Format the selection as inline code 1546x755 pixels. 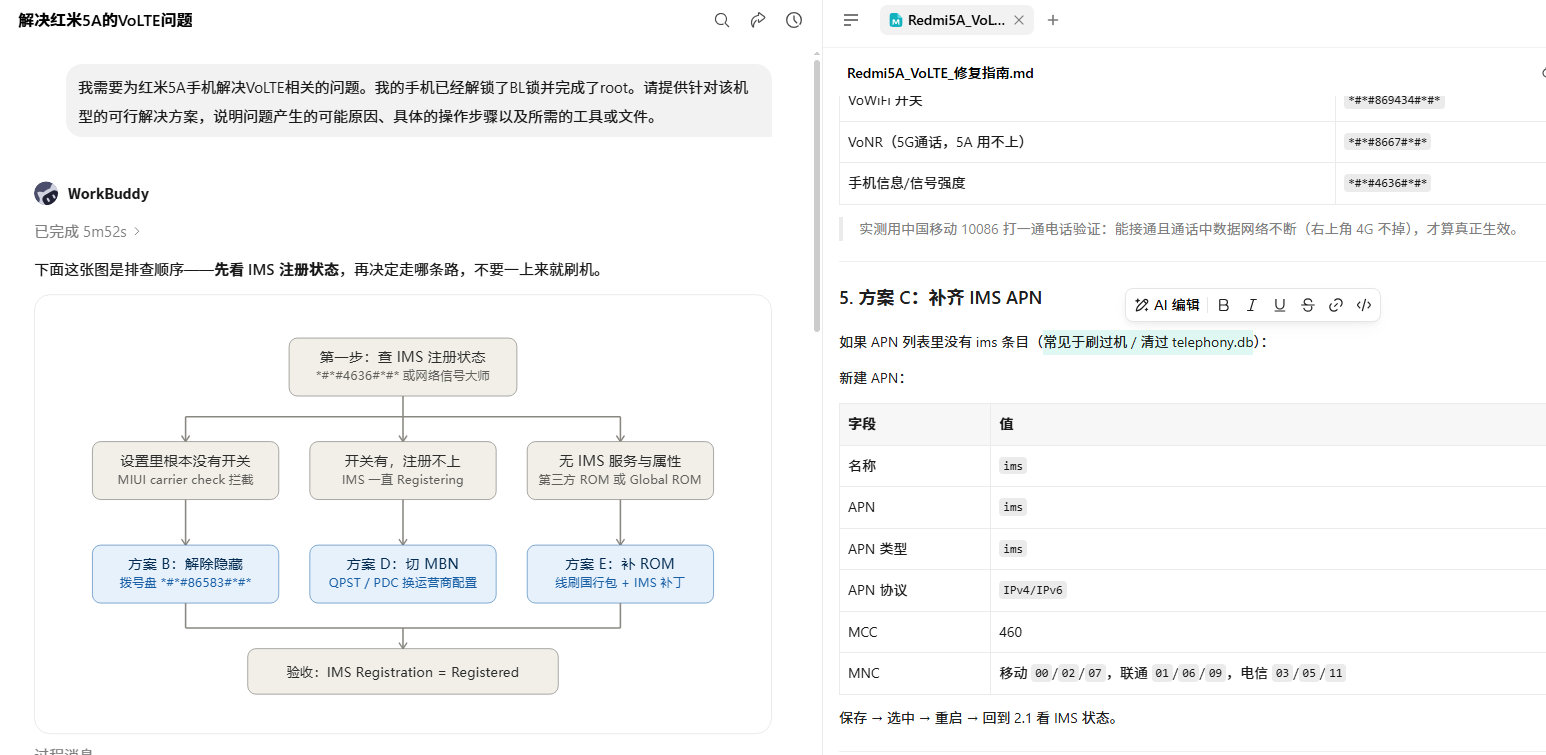pyautogui.click(x=1363, y=305)
